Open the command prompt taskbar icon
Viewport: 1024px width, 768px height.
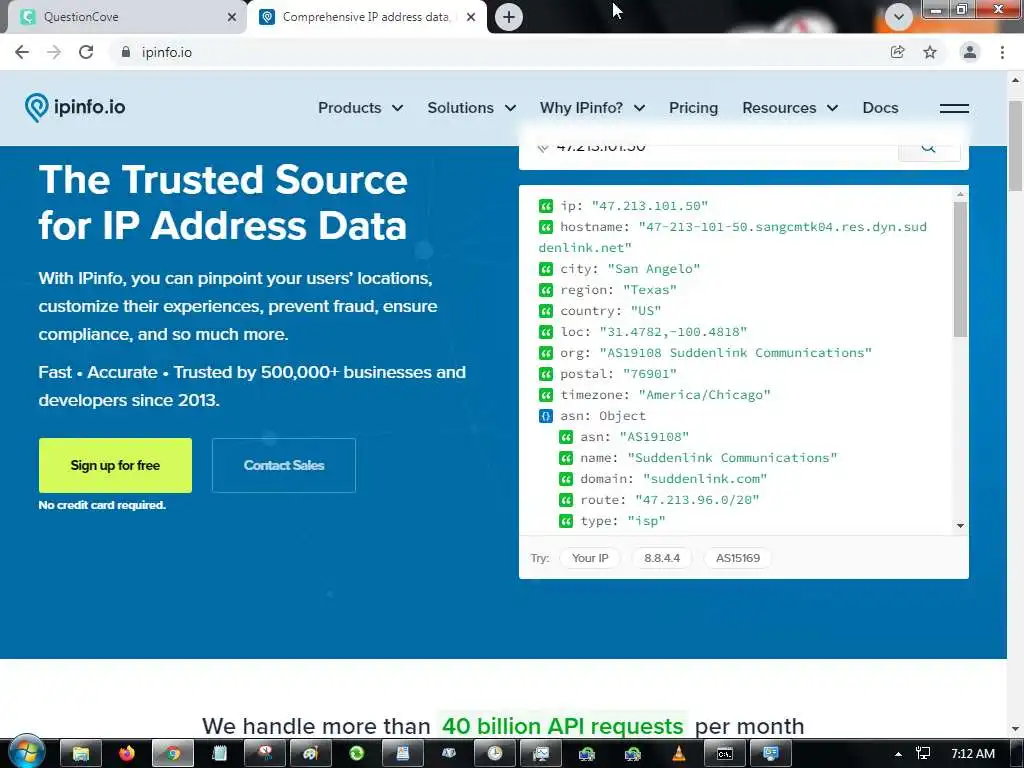724,754
